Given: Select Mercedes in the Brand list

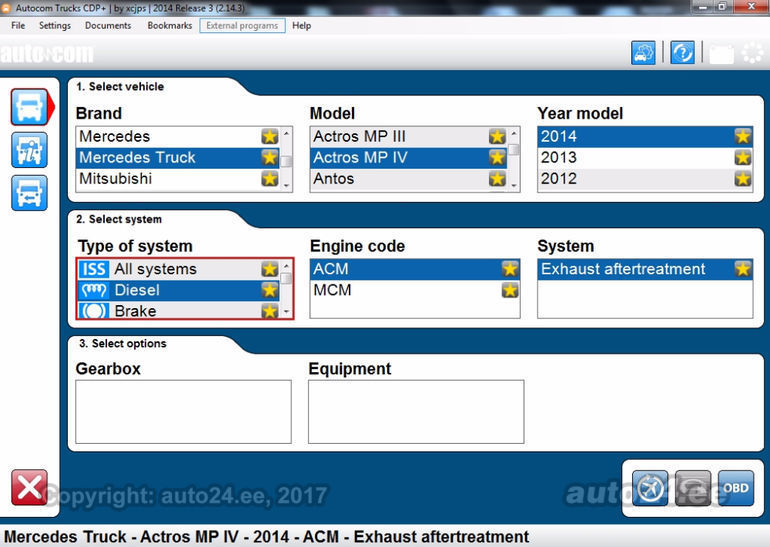Looking at the screenshot, I should click(178, 136).
